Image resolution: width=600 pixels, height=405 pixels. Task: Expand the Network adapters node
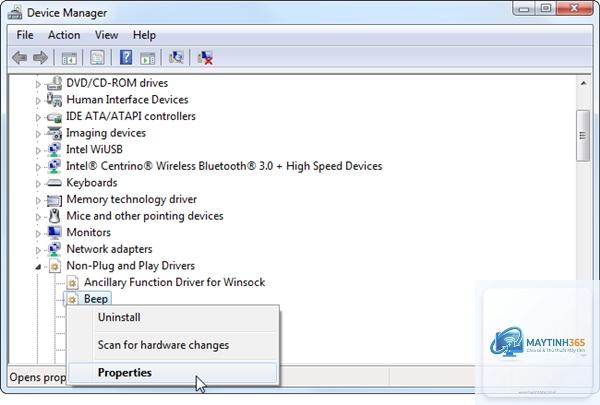(x=38, y=250)
